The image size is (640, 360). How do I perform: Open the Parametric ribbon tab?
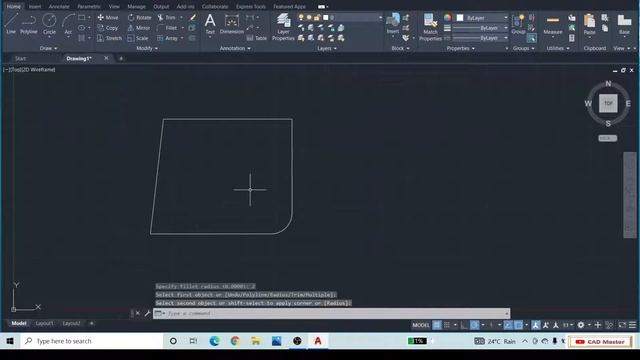click(x=89, y=7)
